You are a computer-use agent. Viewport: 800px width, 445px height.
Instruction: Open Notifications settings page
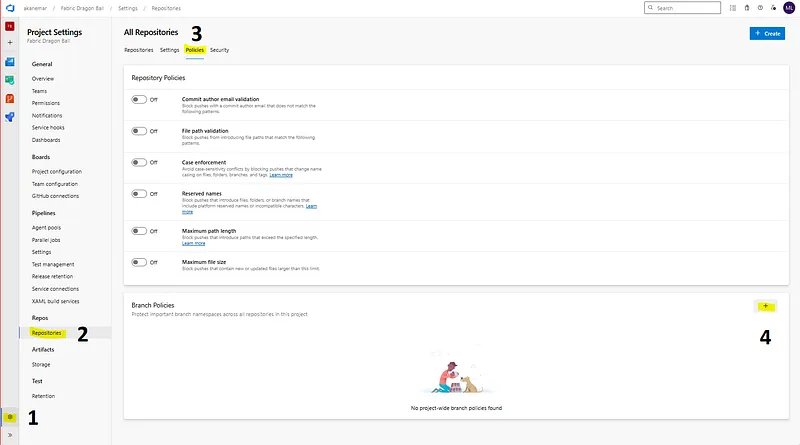[47, 115]
